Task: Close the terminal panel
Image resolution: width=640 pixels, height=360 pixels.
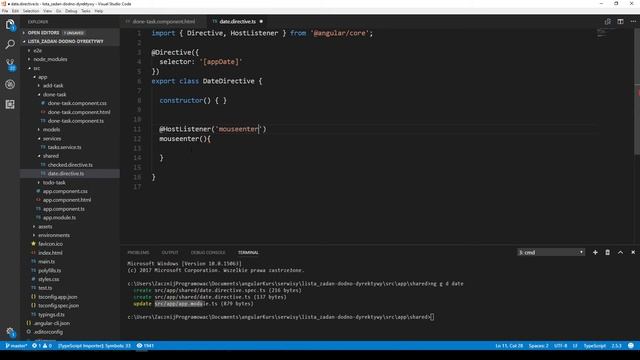Action: pos(633,253)
